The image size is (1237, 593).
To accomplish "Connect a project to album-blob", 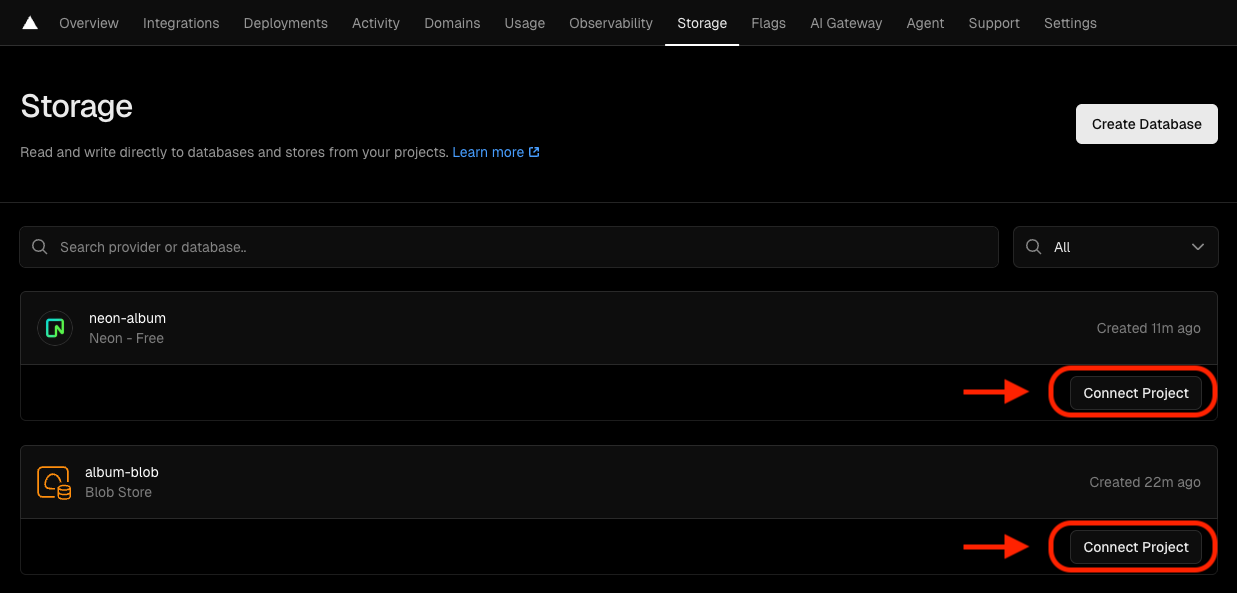I will pyautogui.click(x=1135, y=547).
